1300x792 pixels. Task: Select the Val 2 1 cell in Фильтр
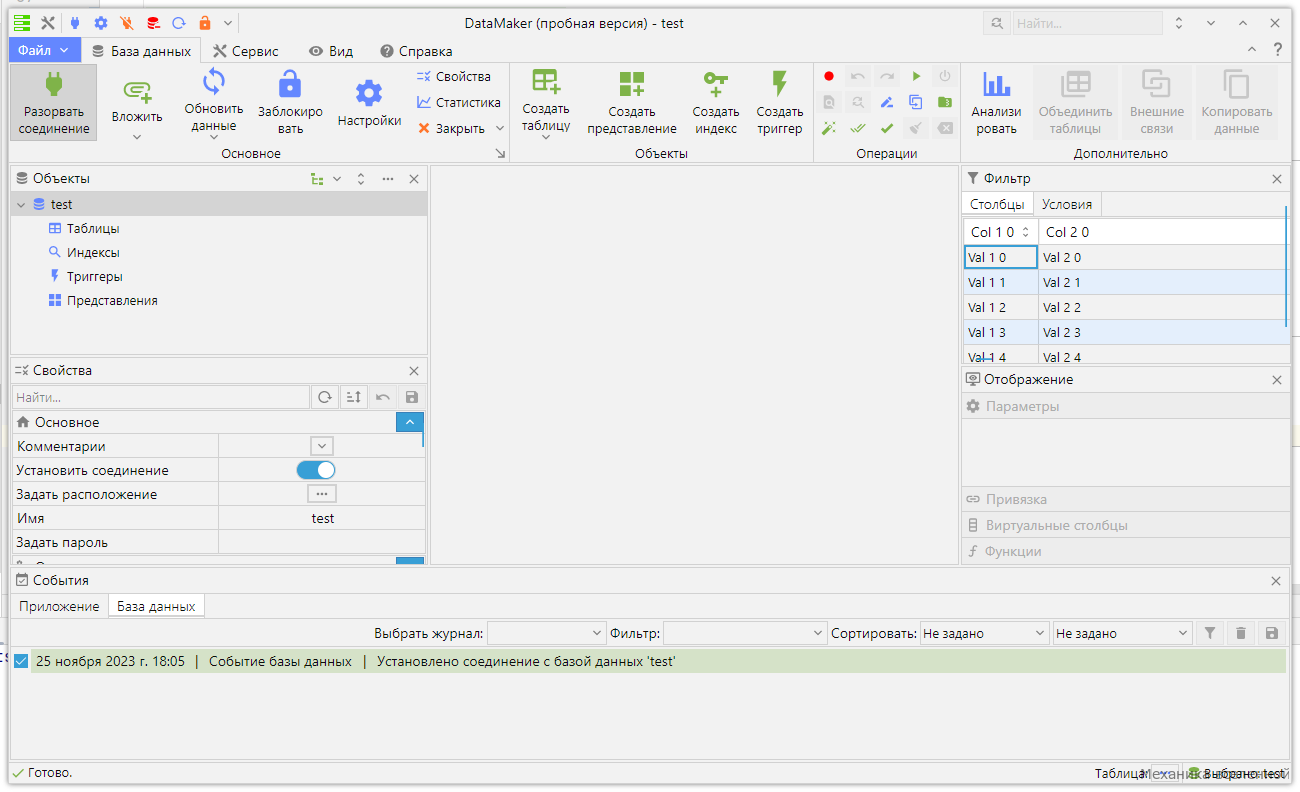coord(1162,282)
